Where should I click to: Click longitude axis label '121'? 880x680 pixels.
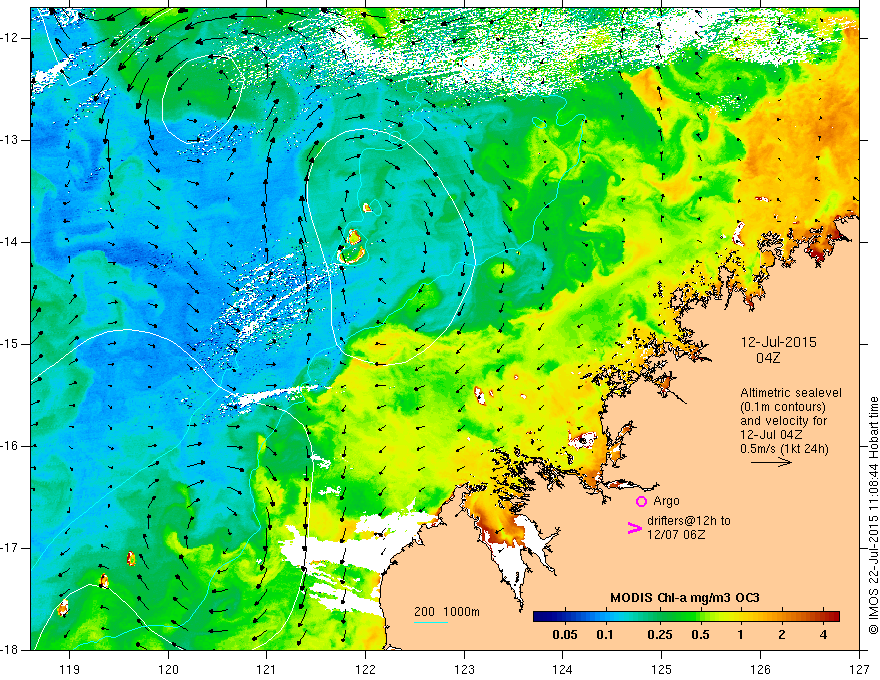267,669
